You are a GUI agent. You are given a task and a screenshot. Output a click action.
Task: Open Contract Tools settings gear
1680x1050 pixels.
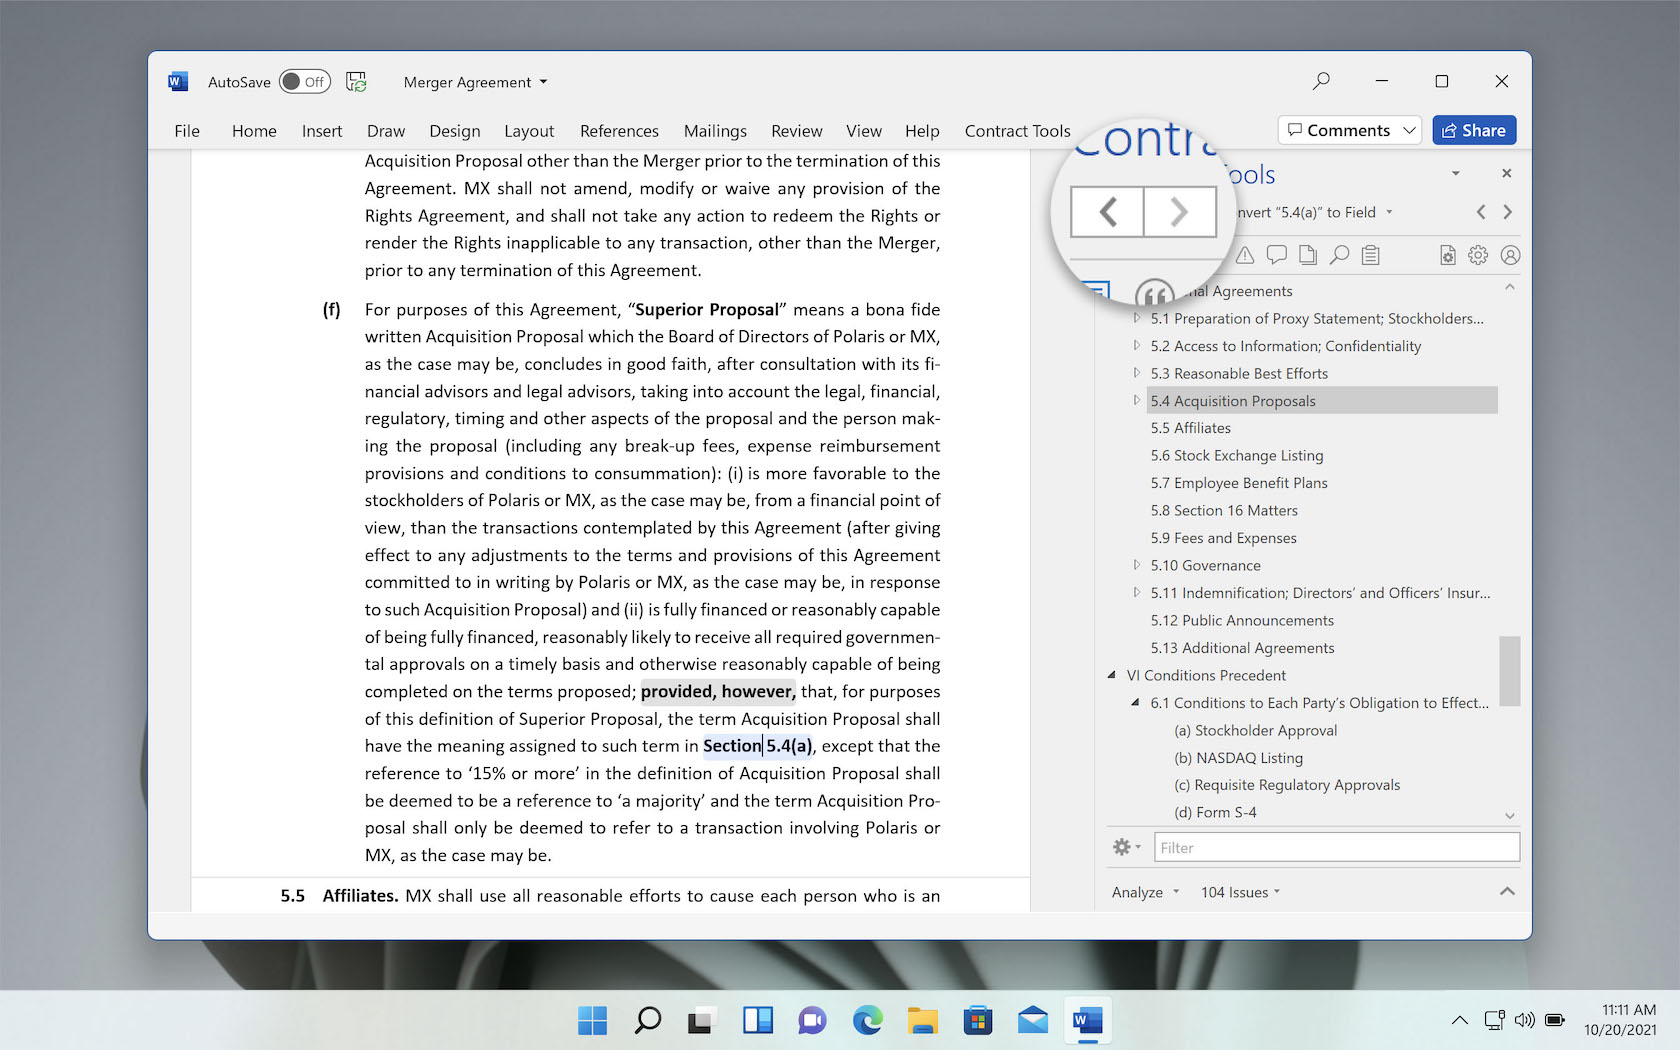point(1478,255)
